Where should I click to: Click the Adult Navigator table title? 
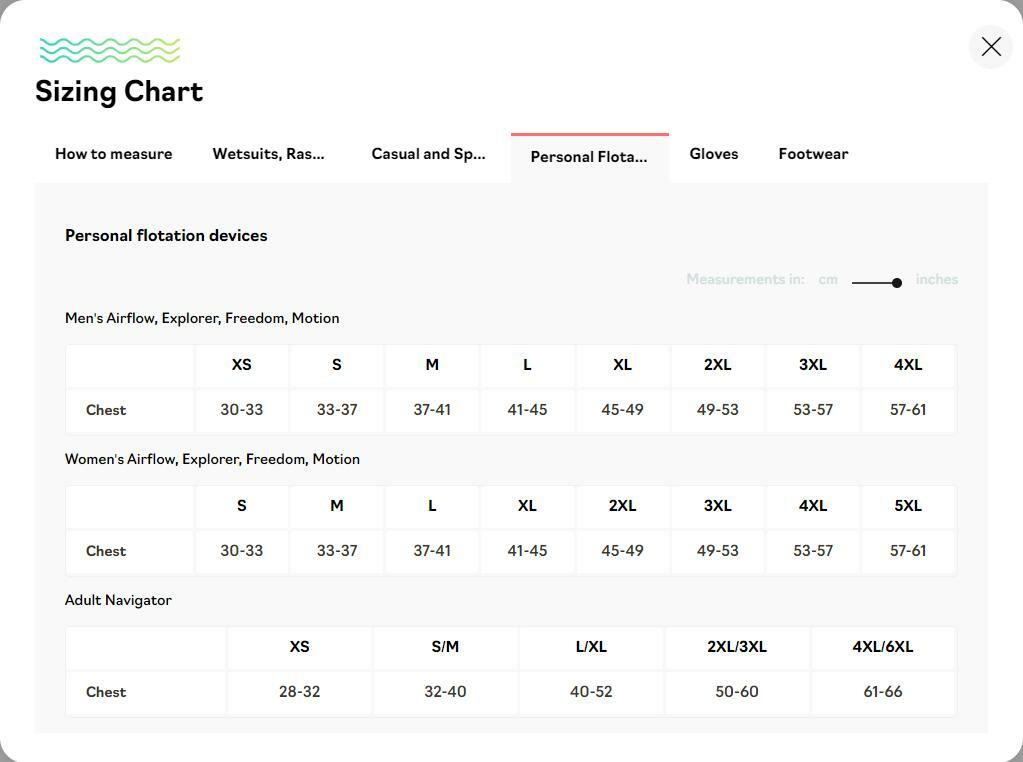118,600
